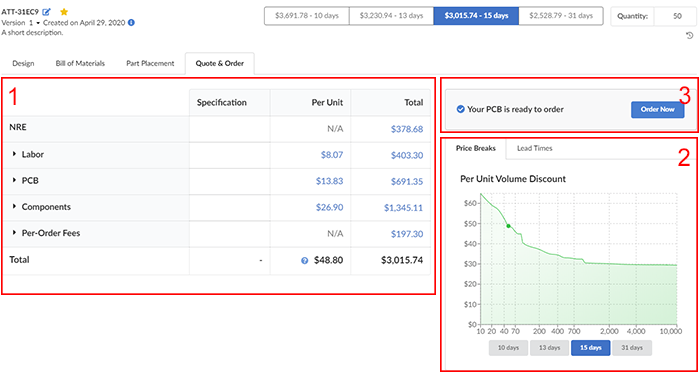Click the green data point on the discount chart
This screenshot has width=700, height=377.
tap(508, 226)
